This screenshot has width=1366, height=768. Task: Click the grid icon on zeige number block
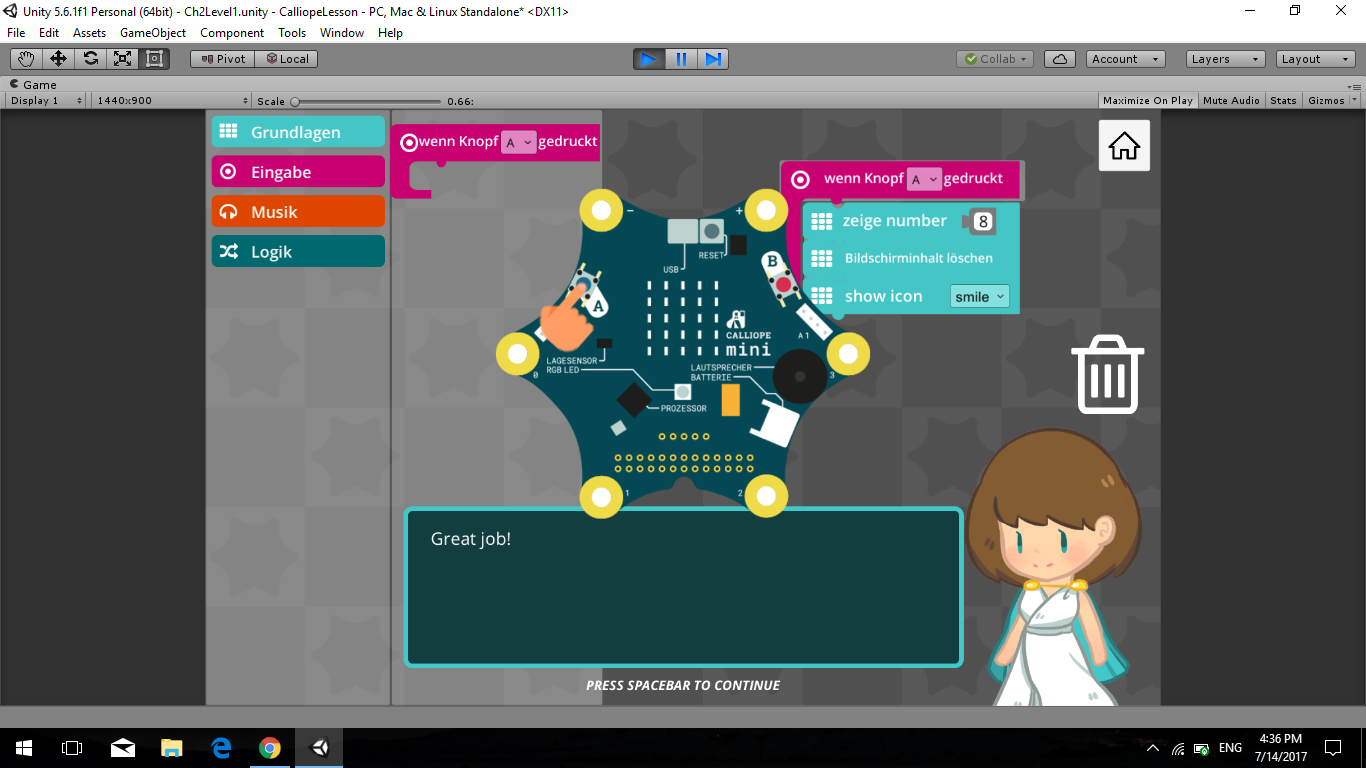pyautogui.click(x=821, y=221)
